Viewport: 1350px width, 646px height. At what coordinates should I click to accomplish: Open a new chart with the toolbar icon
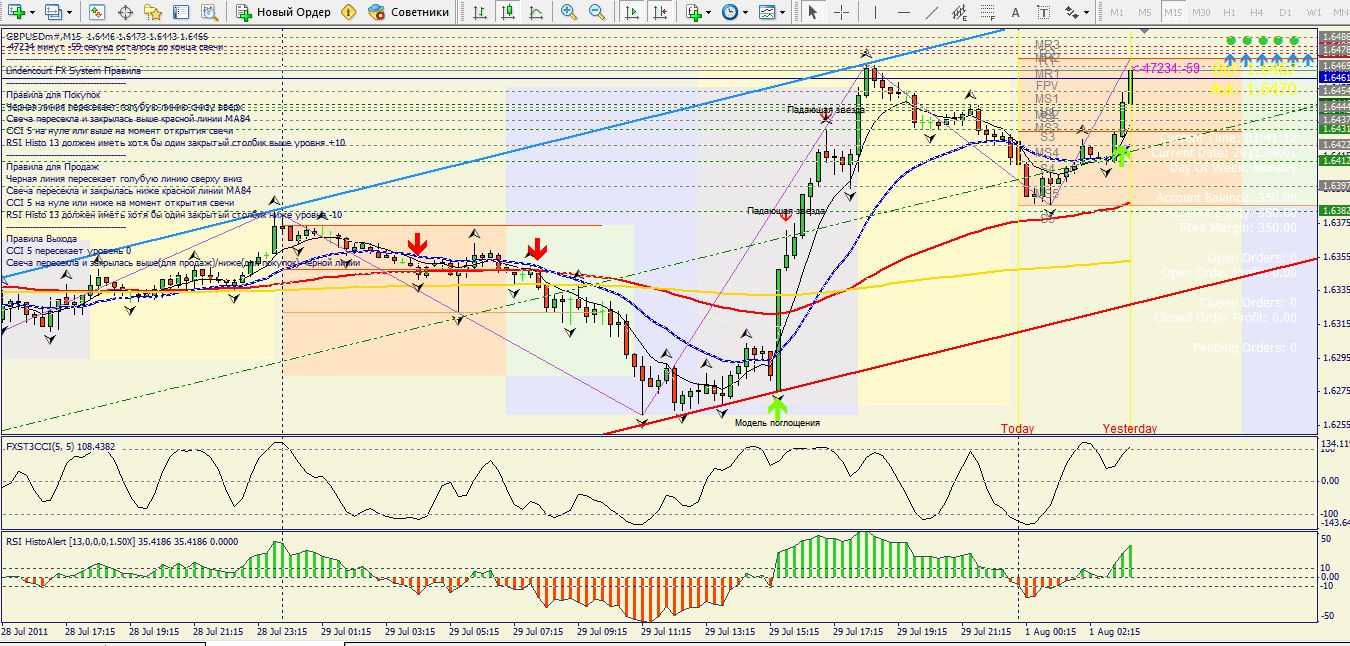tap(16, 12)
